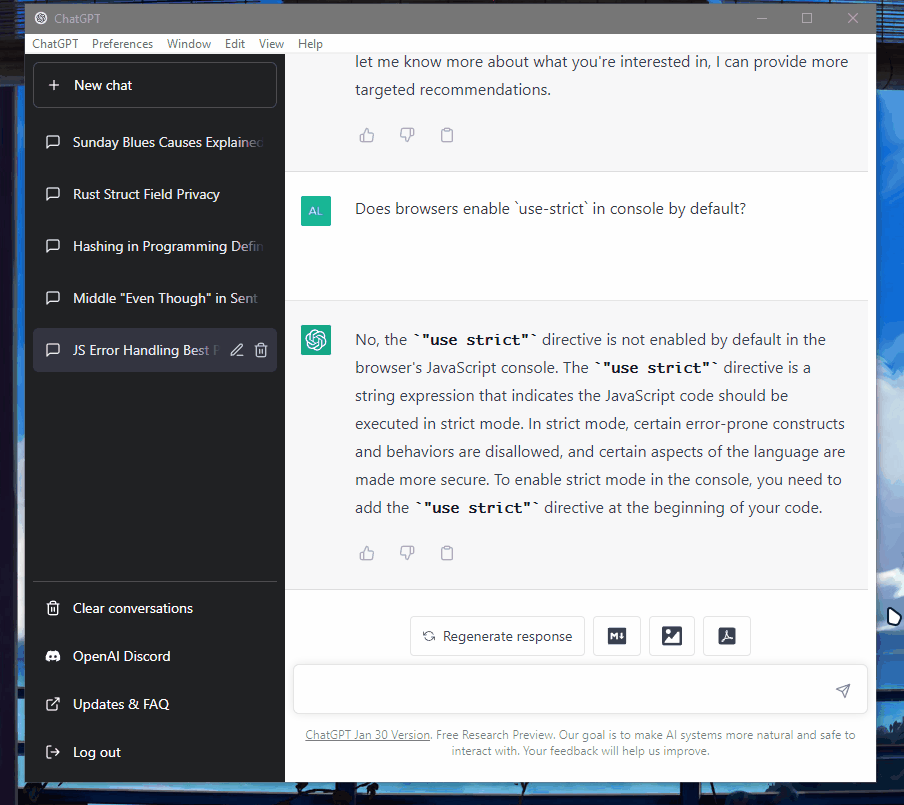
Task: Click Log out
Action: click(155, 752)
